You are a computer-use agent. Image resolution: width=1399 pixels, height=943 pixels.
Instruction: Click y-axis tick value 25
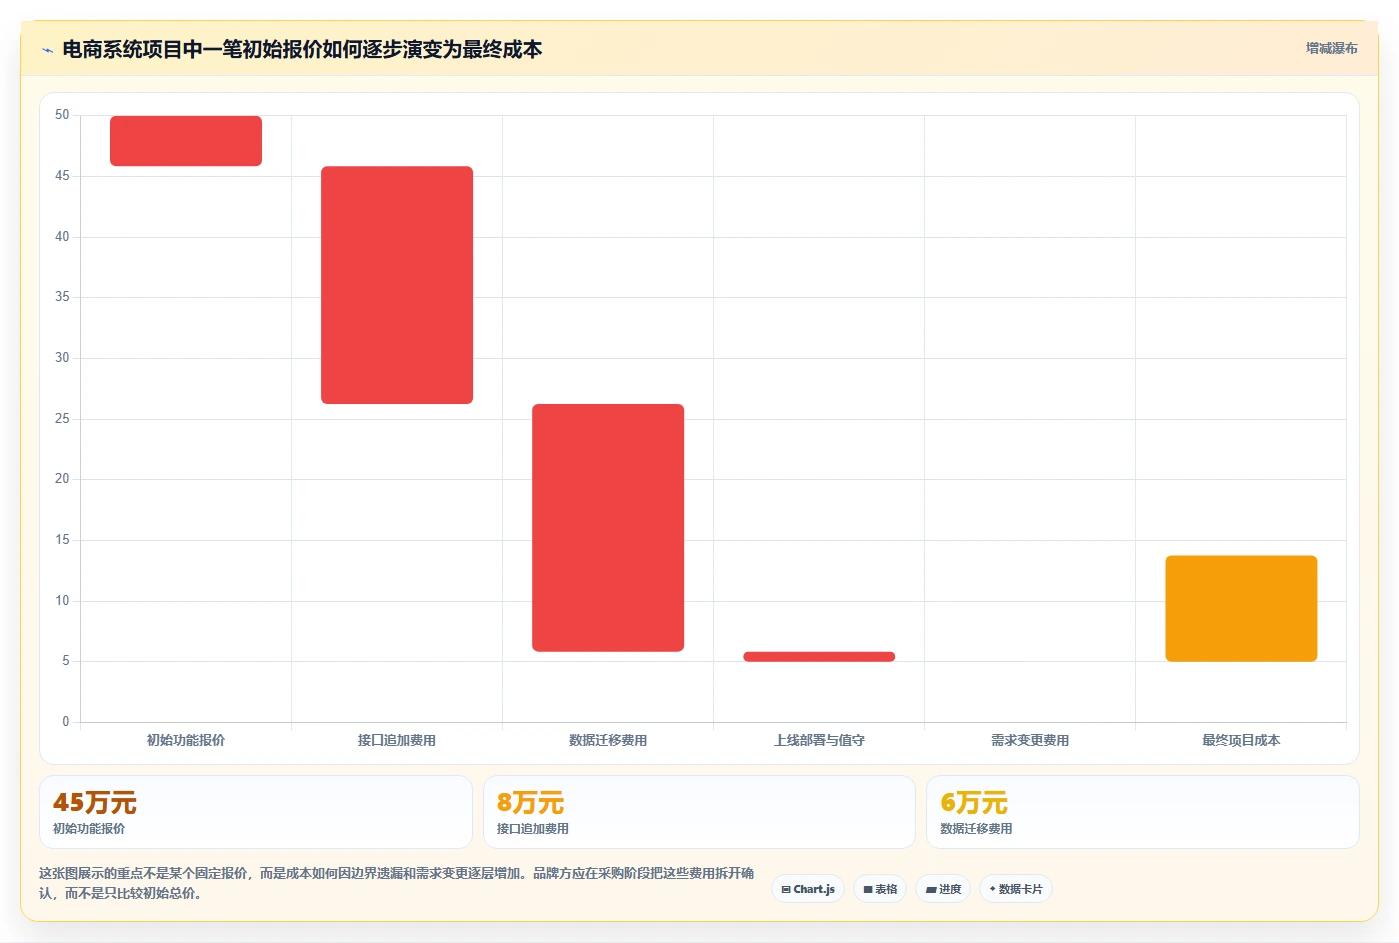(62, 418)
